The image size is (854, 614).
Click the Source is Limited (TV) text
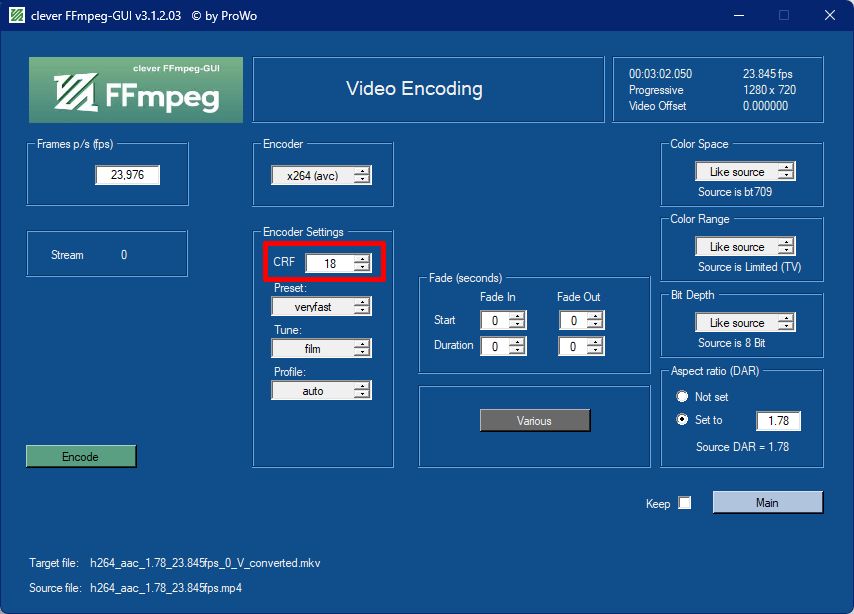pos(749,267)
